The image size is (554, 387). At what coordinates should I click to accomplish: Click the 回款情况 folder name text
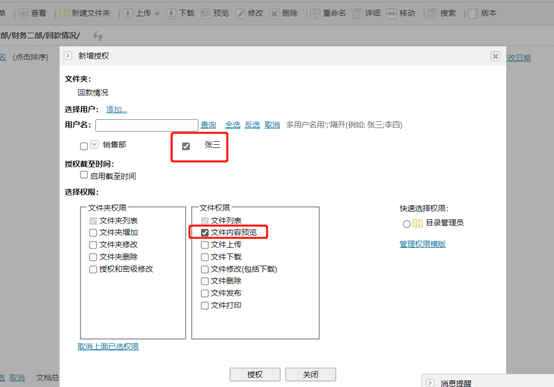[93, 93]
